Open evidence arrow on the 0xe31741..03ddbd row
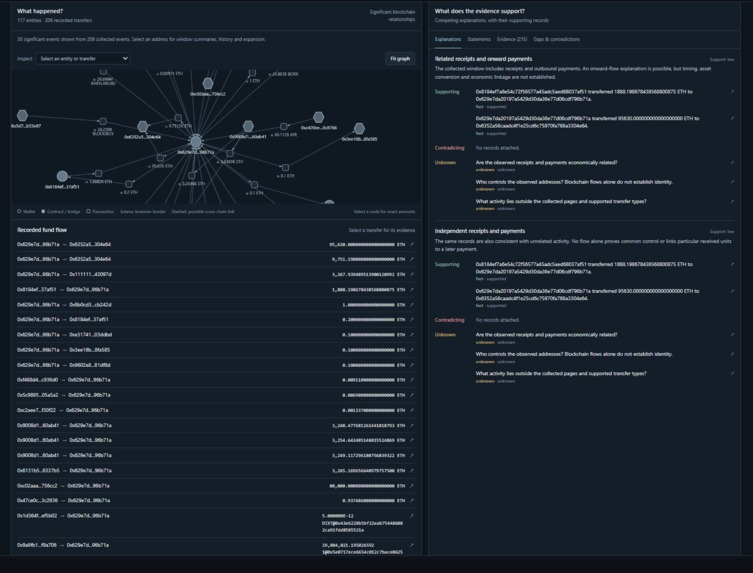 coord(412,335)
